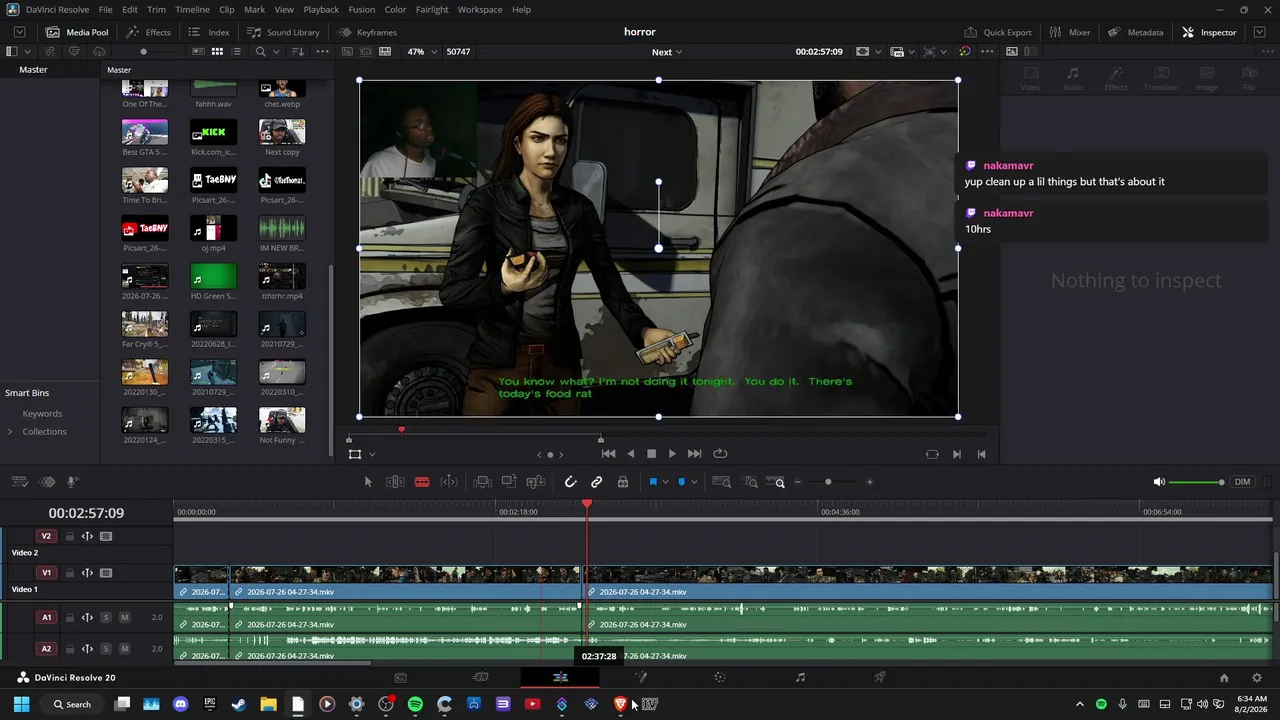This screenshot has height=720, width=1280.
Task: Open the Sound Library panel
Action: coord(283,32)
